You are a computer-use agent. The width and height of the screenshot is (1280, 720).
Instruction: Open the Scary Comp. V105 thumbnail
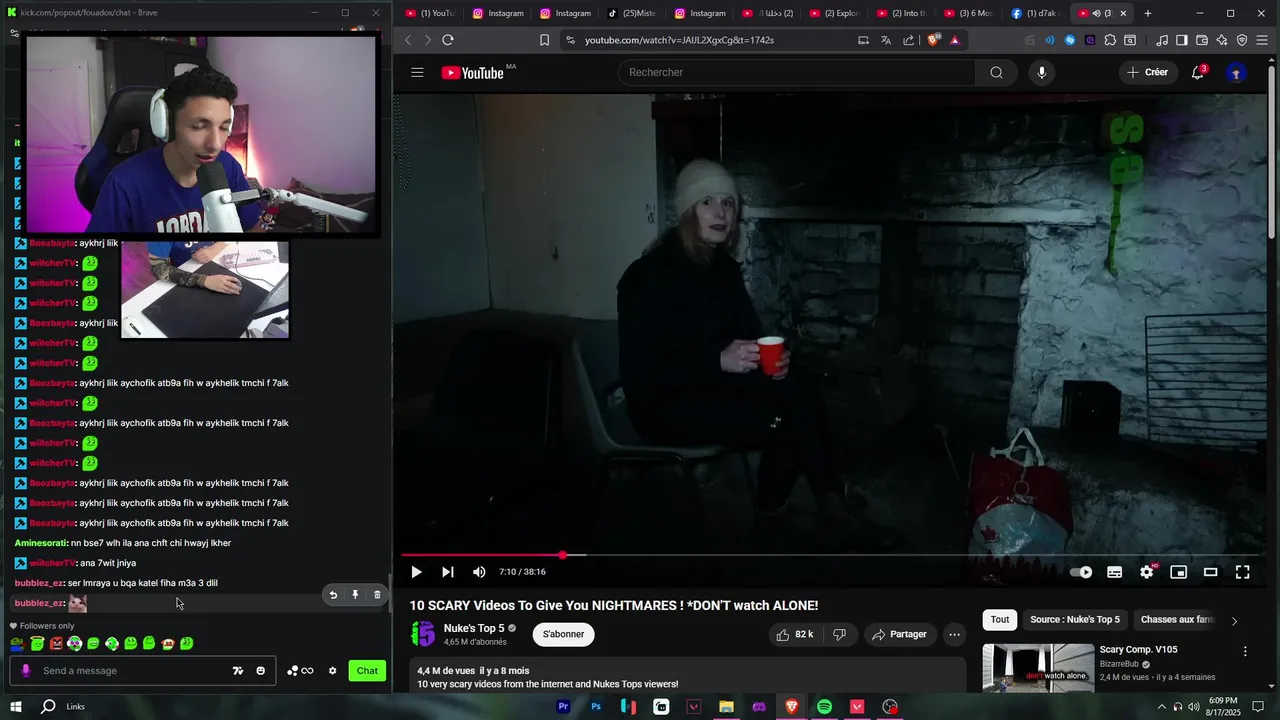pos(1038,667)
